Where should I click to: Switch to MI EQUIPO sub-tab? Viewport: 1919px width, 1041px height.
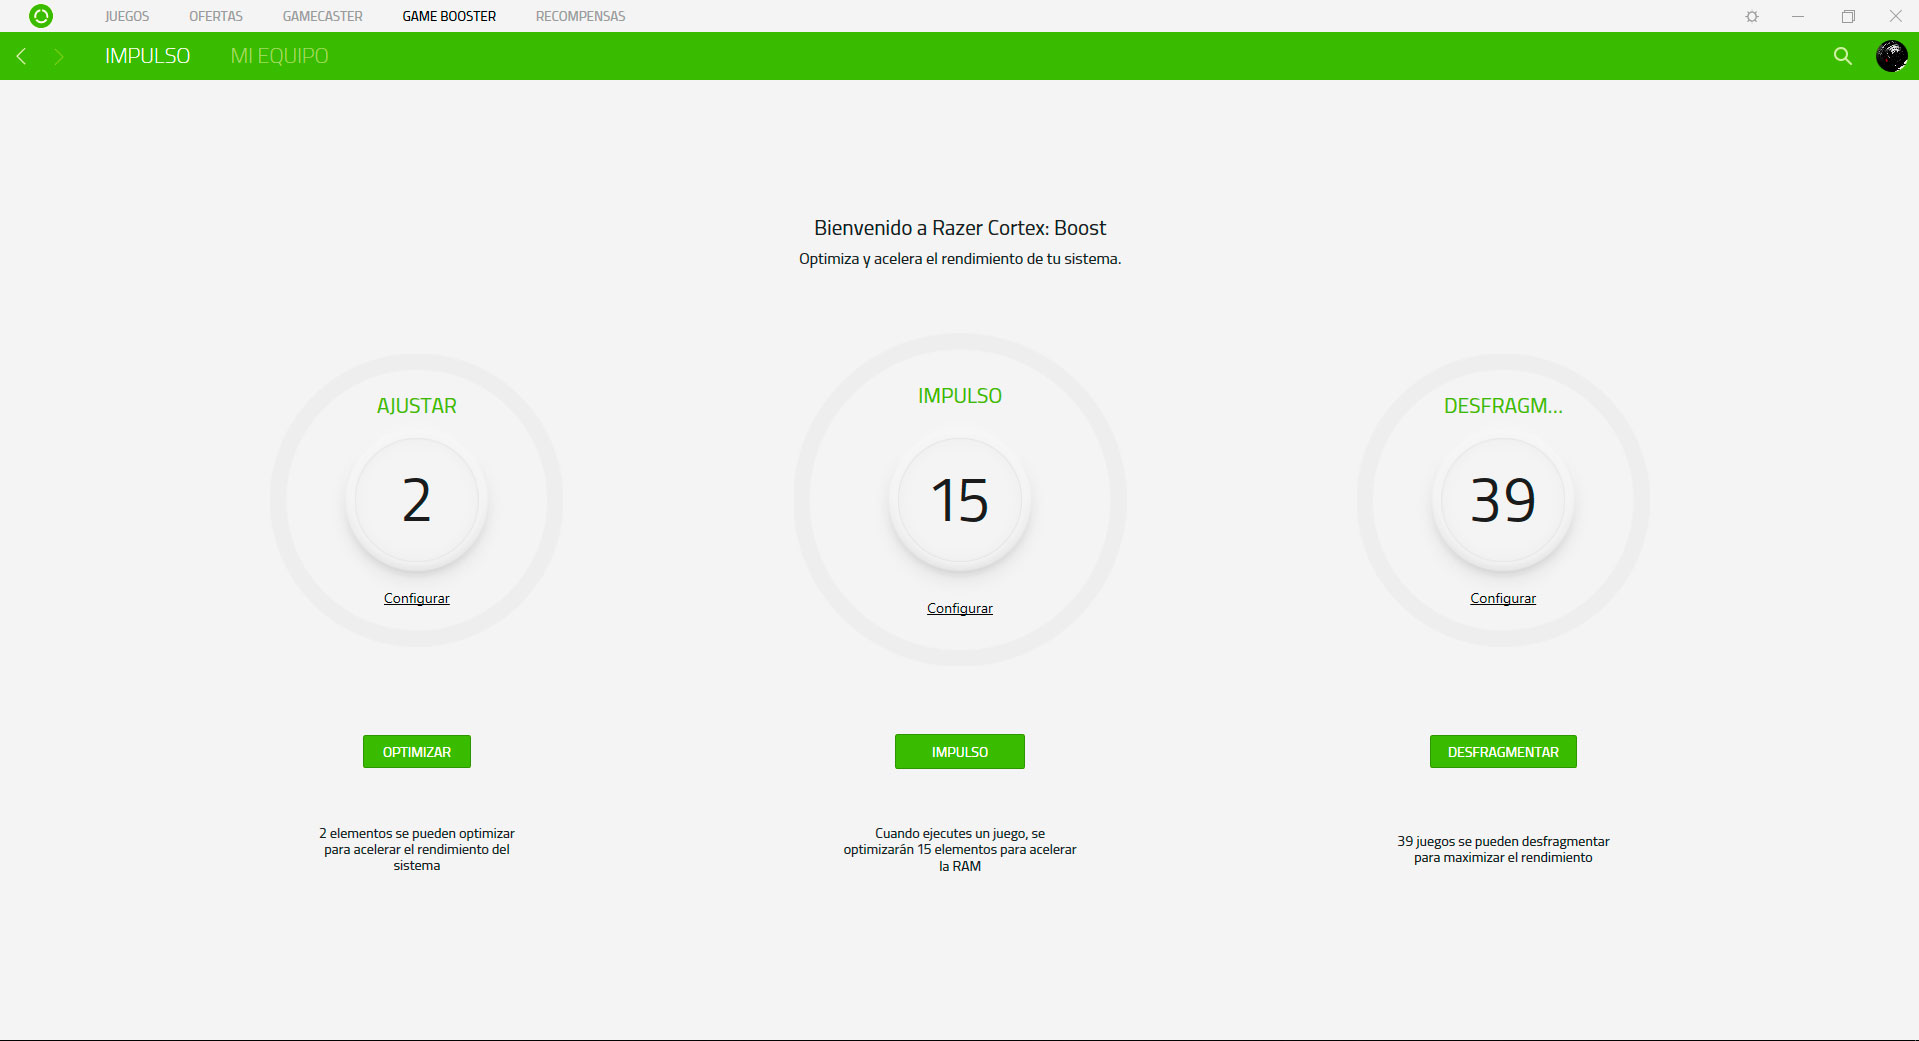(x=279, y=56)
